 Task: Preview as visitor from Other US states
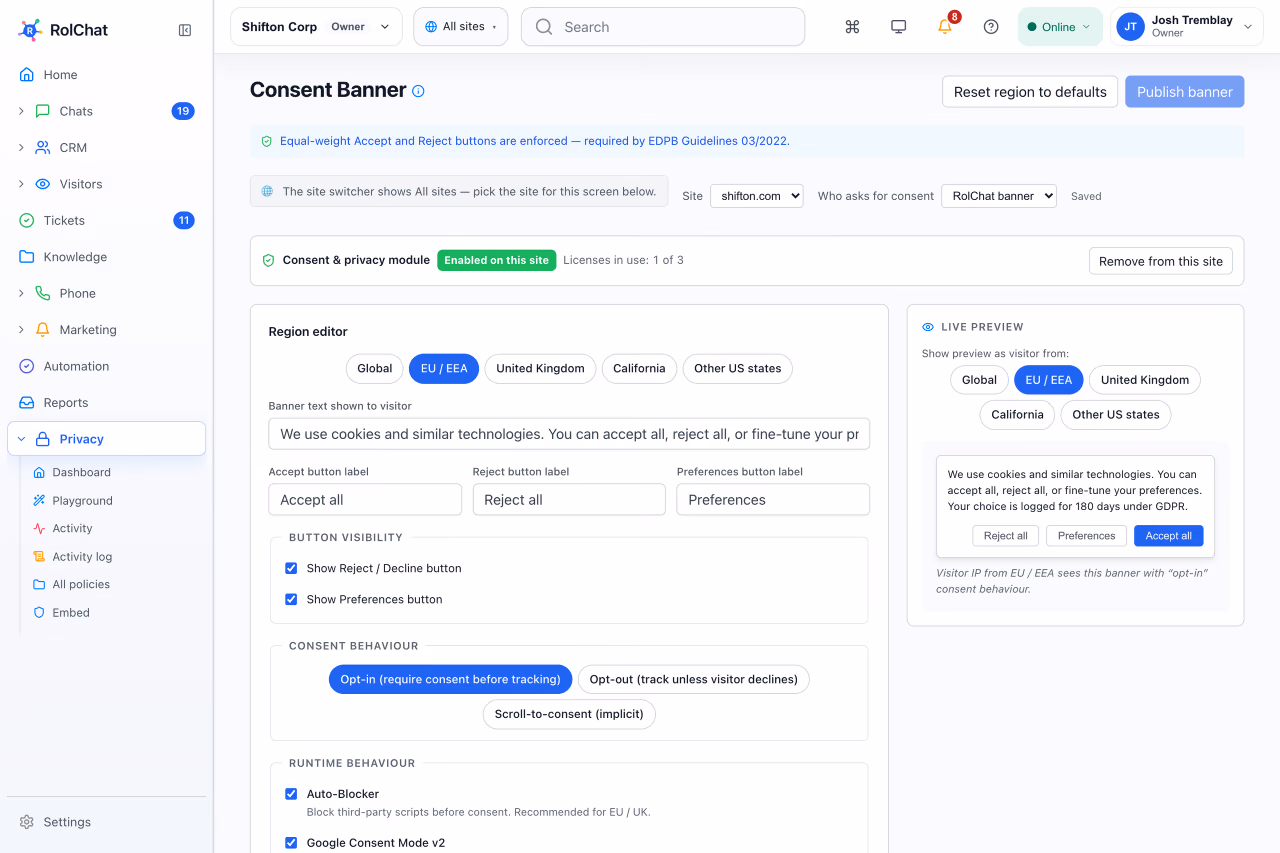[x=1115, y=414]
